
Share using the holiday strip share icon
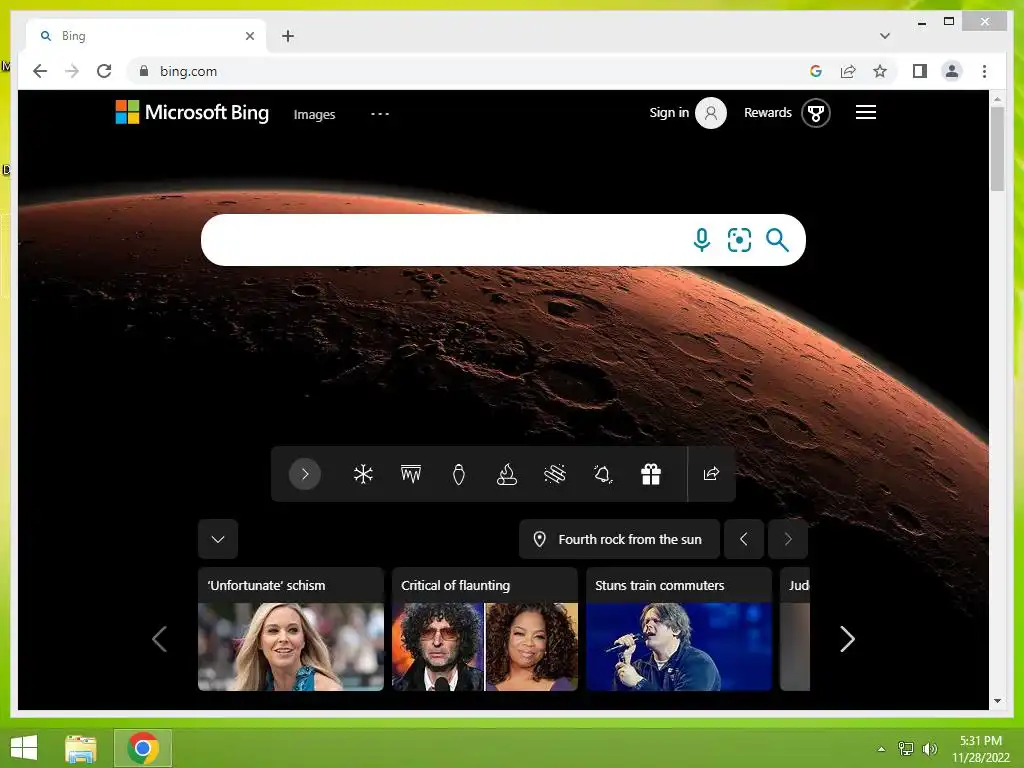(711, 473)
